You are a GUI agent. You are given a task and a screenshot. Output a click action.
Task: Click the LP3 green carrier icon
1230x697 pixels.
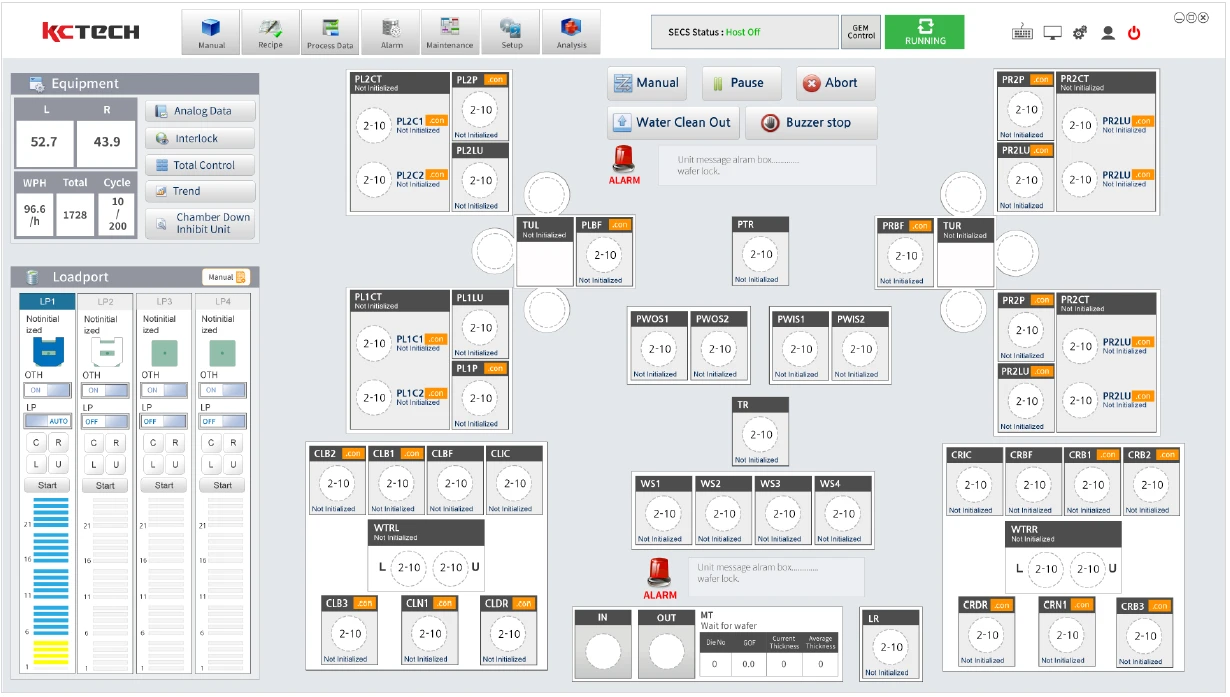tap(164, 352)
